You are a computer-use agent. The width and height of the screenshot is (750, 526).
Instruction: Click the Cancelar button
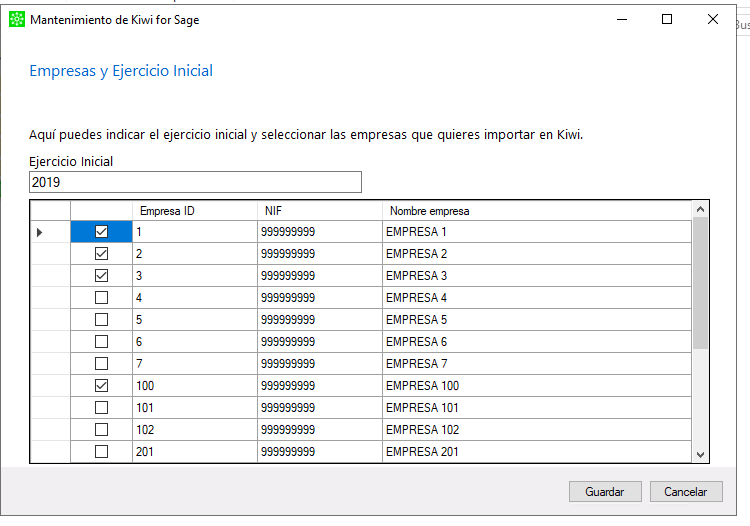click(686, 492)
